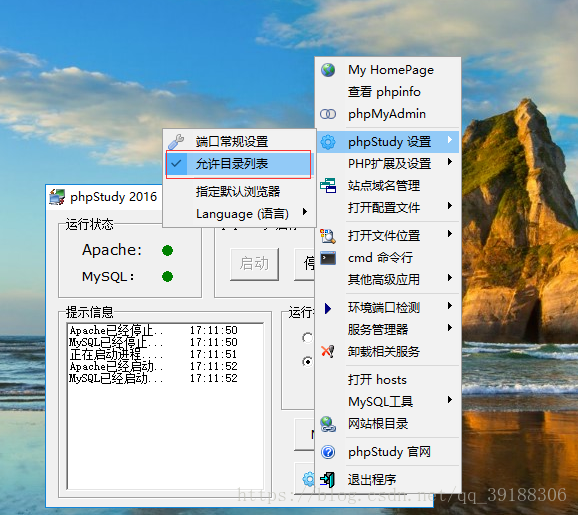Click the 站点域名管理 icon

328,185
